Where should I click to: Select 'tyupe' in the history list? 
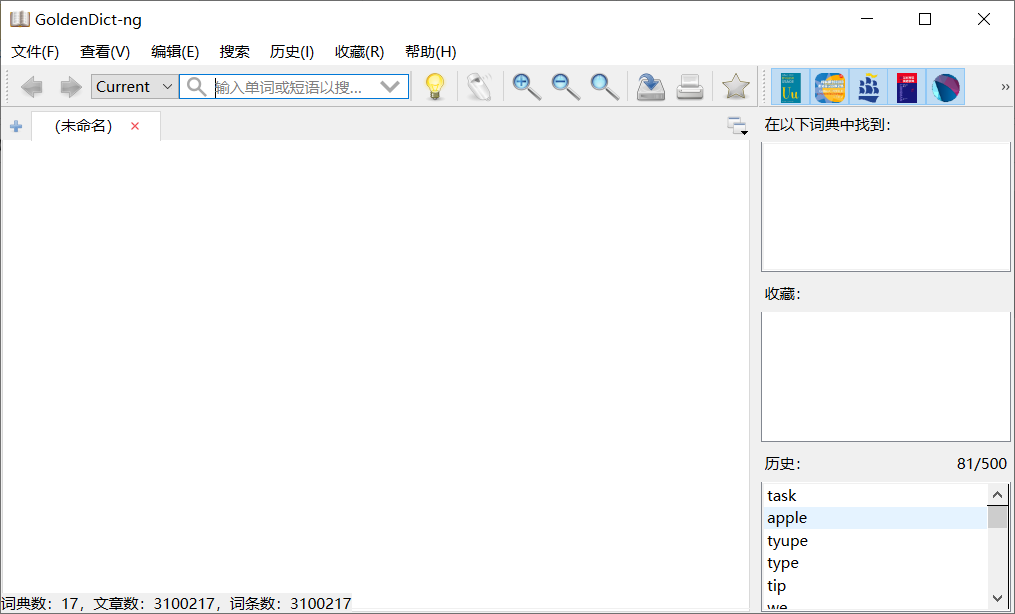pyautogui.click(x=875, y=541)
